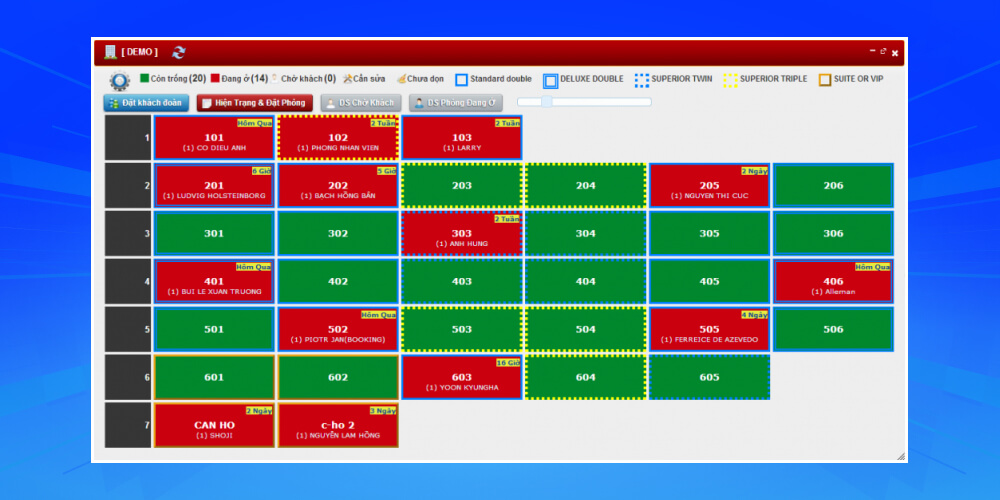1000x500 pixels.
Task: Click the 'SUPERIOR TWIN' dotted blue icon
Action: 642,80
